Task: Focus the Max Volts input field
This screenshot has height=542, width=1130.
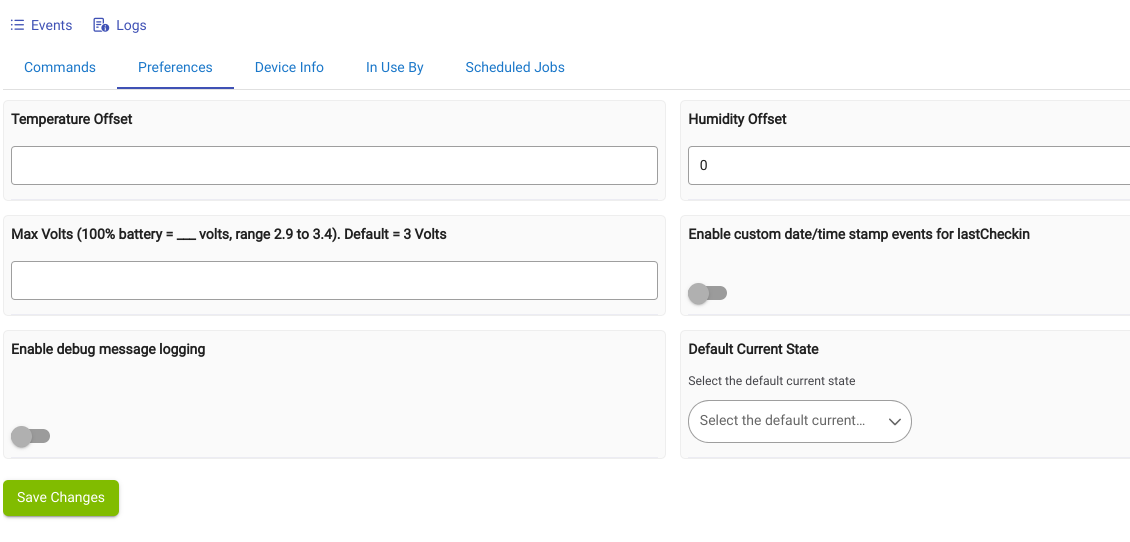Action: click(334, 280)
